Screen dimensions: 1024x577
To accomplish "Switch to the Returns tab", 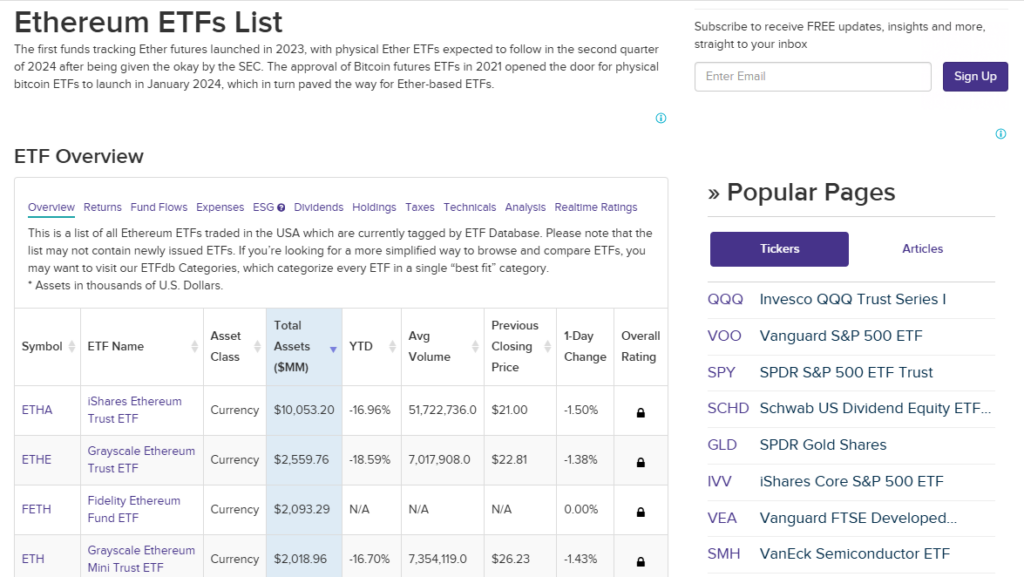I will [x=102, y=207].
